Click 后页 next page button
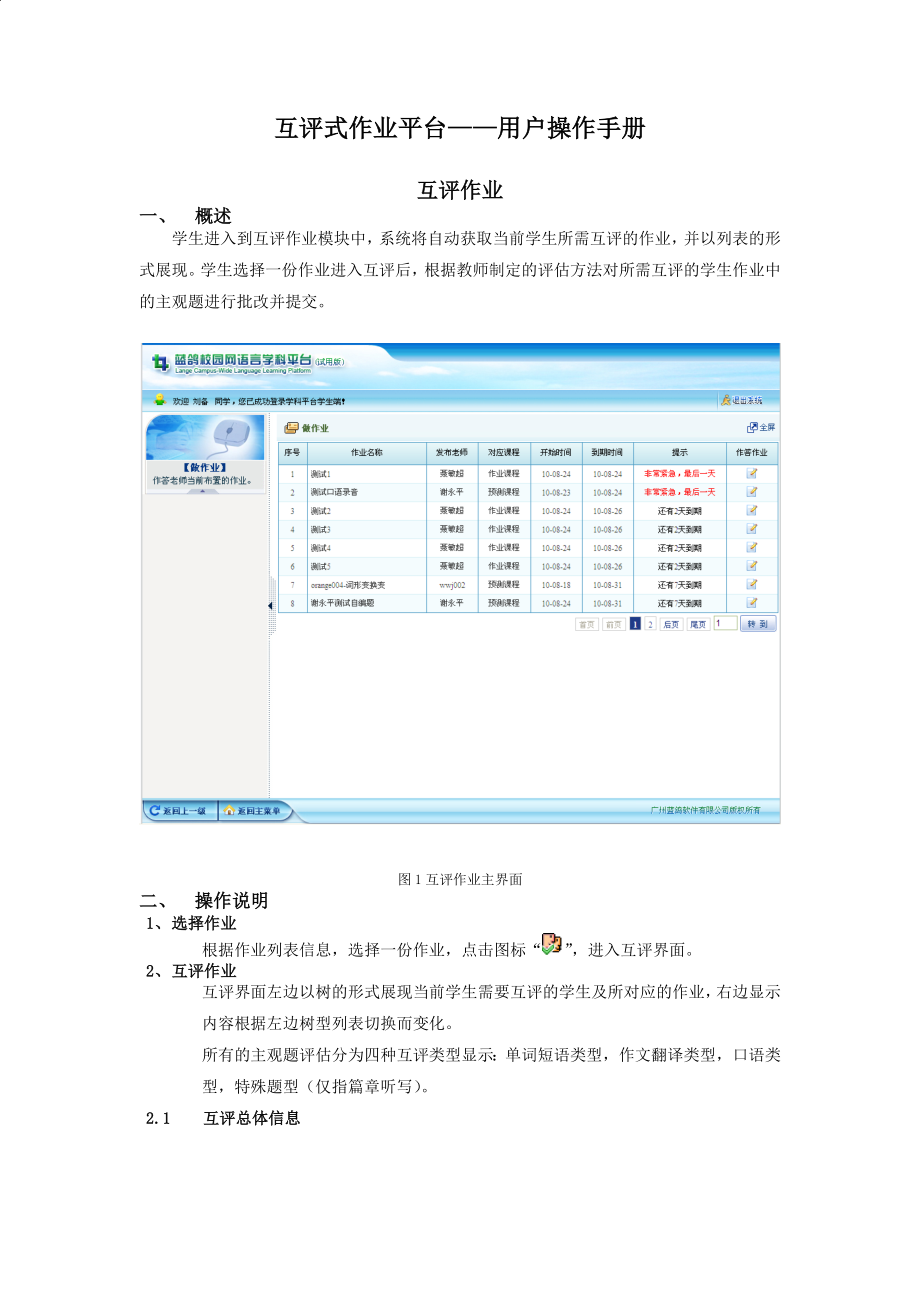 [671, 624]
